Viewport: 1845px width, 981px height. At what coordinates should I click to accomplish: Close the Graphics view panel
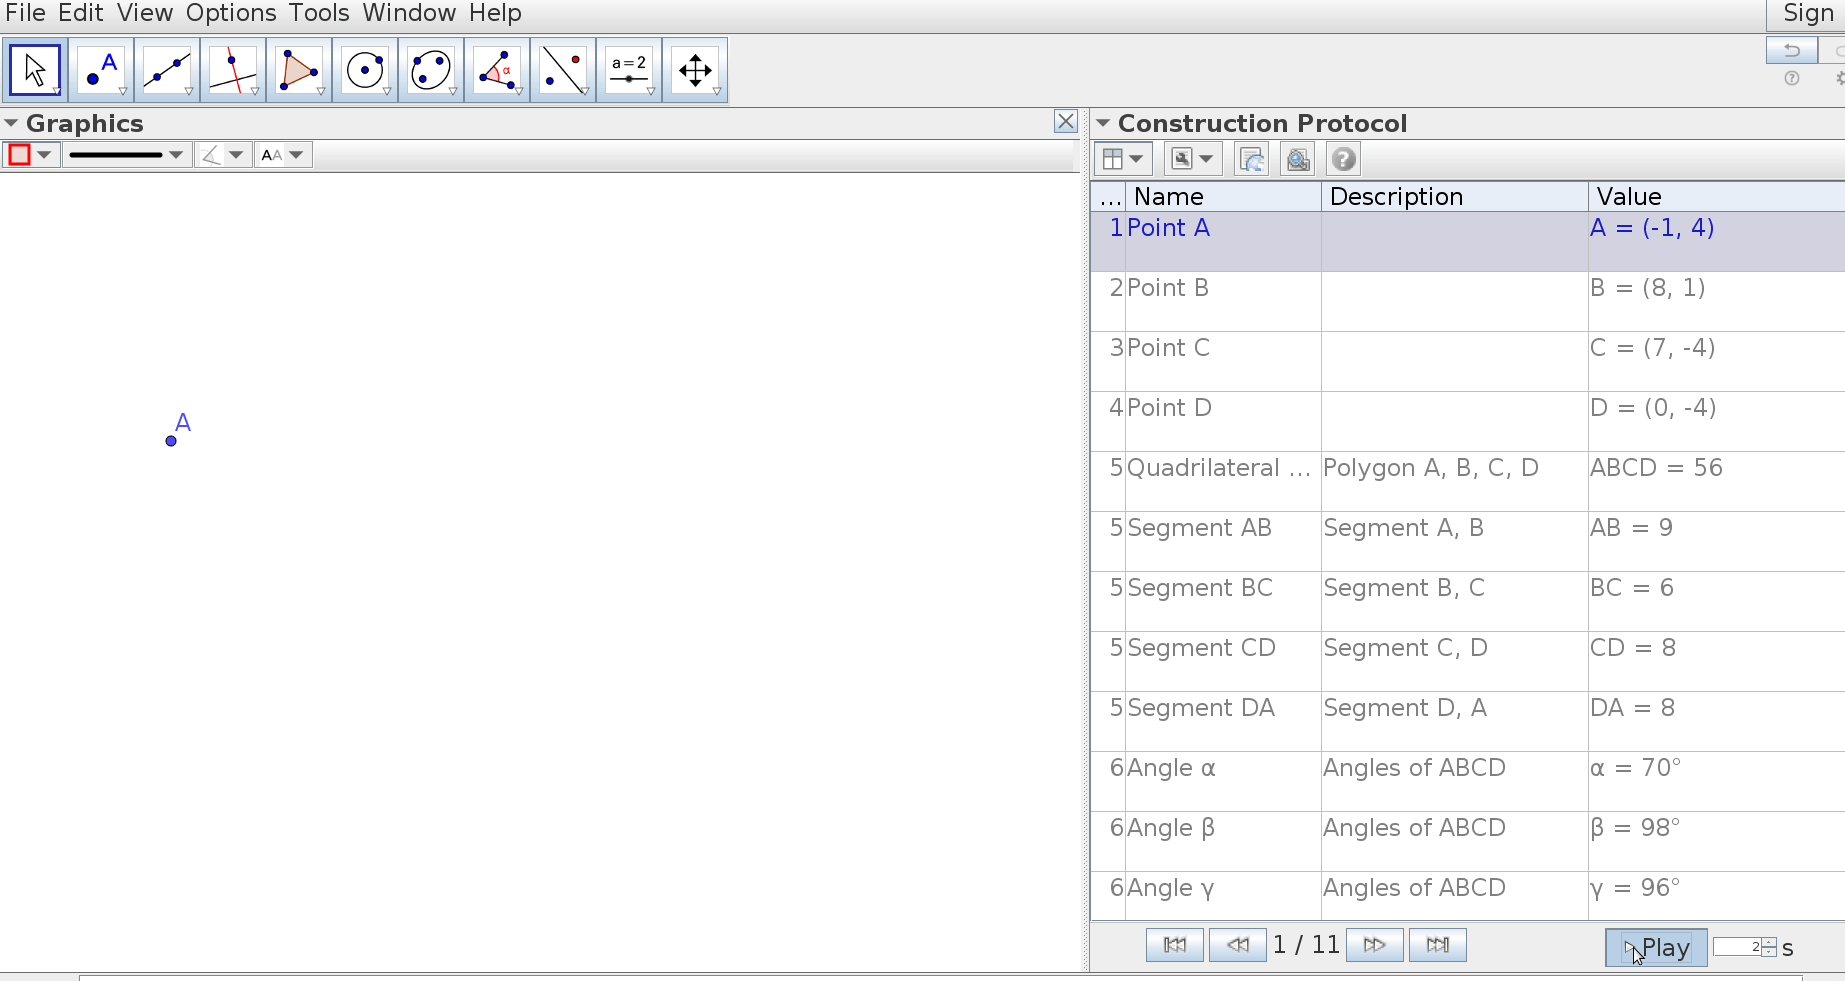(x=1066, y=122)
